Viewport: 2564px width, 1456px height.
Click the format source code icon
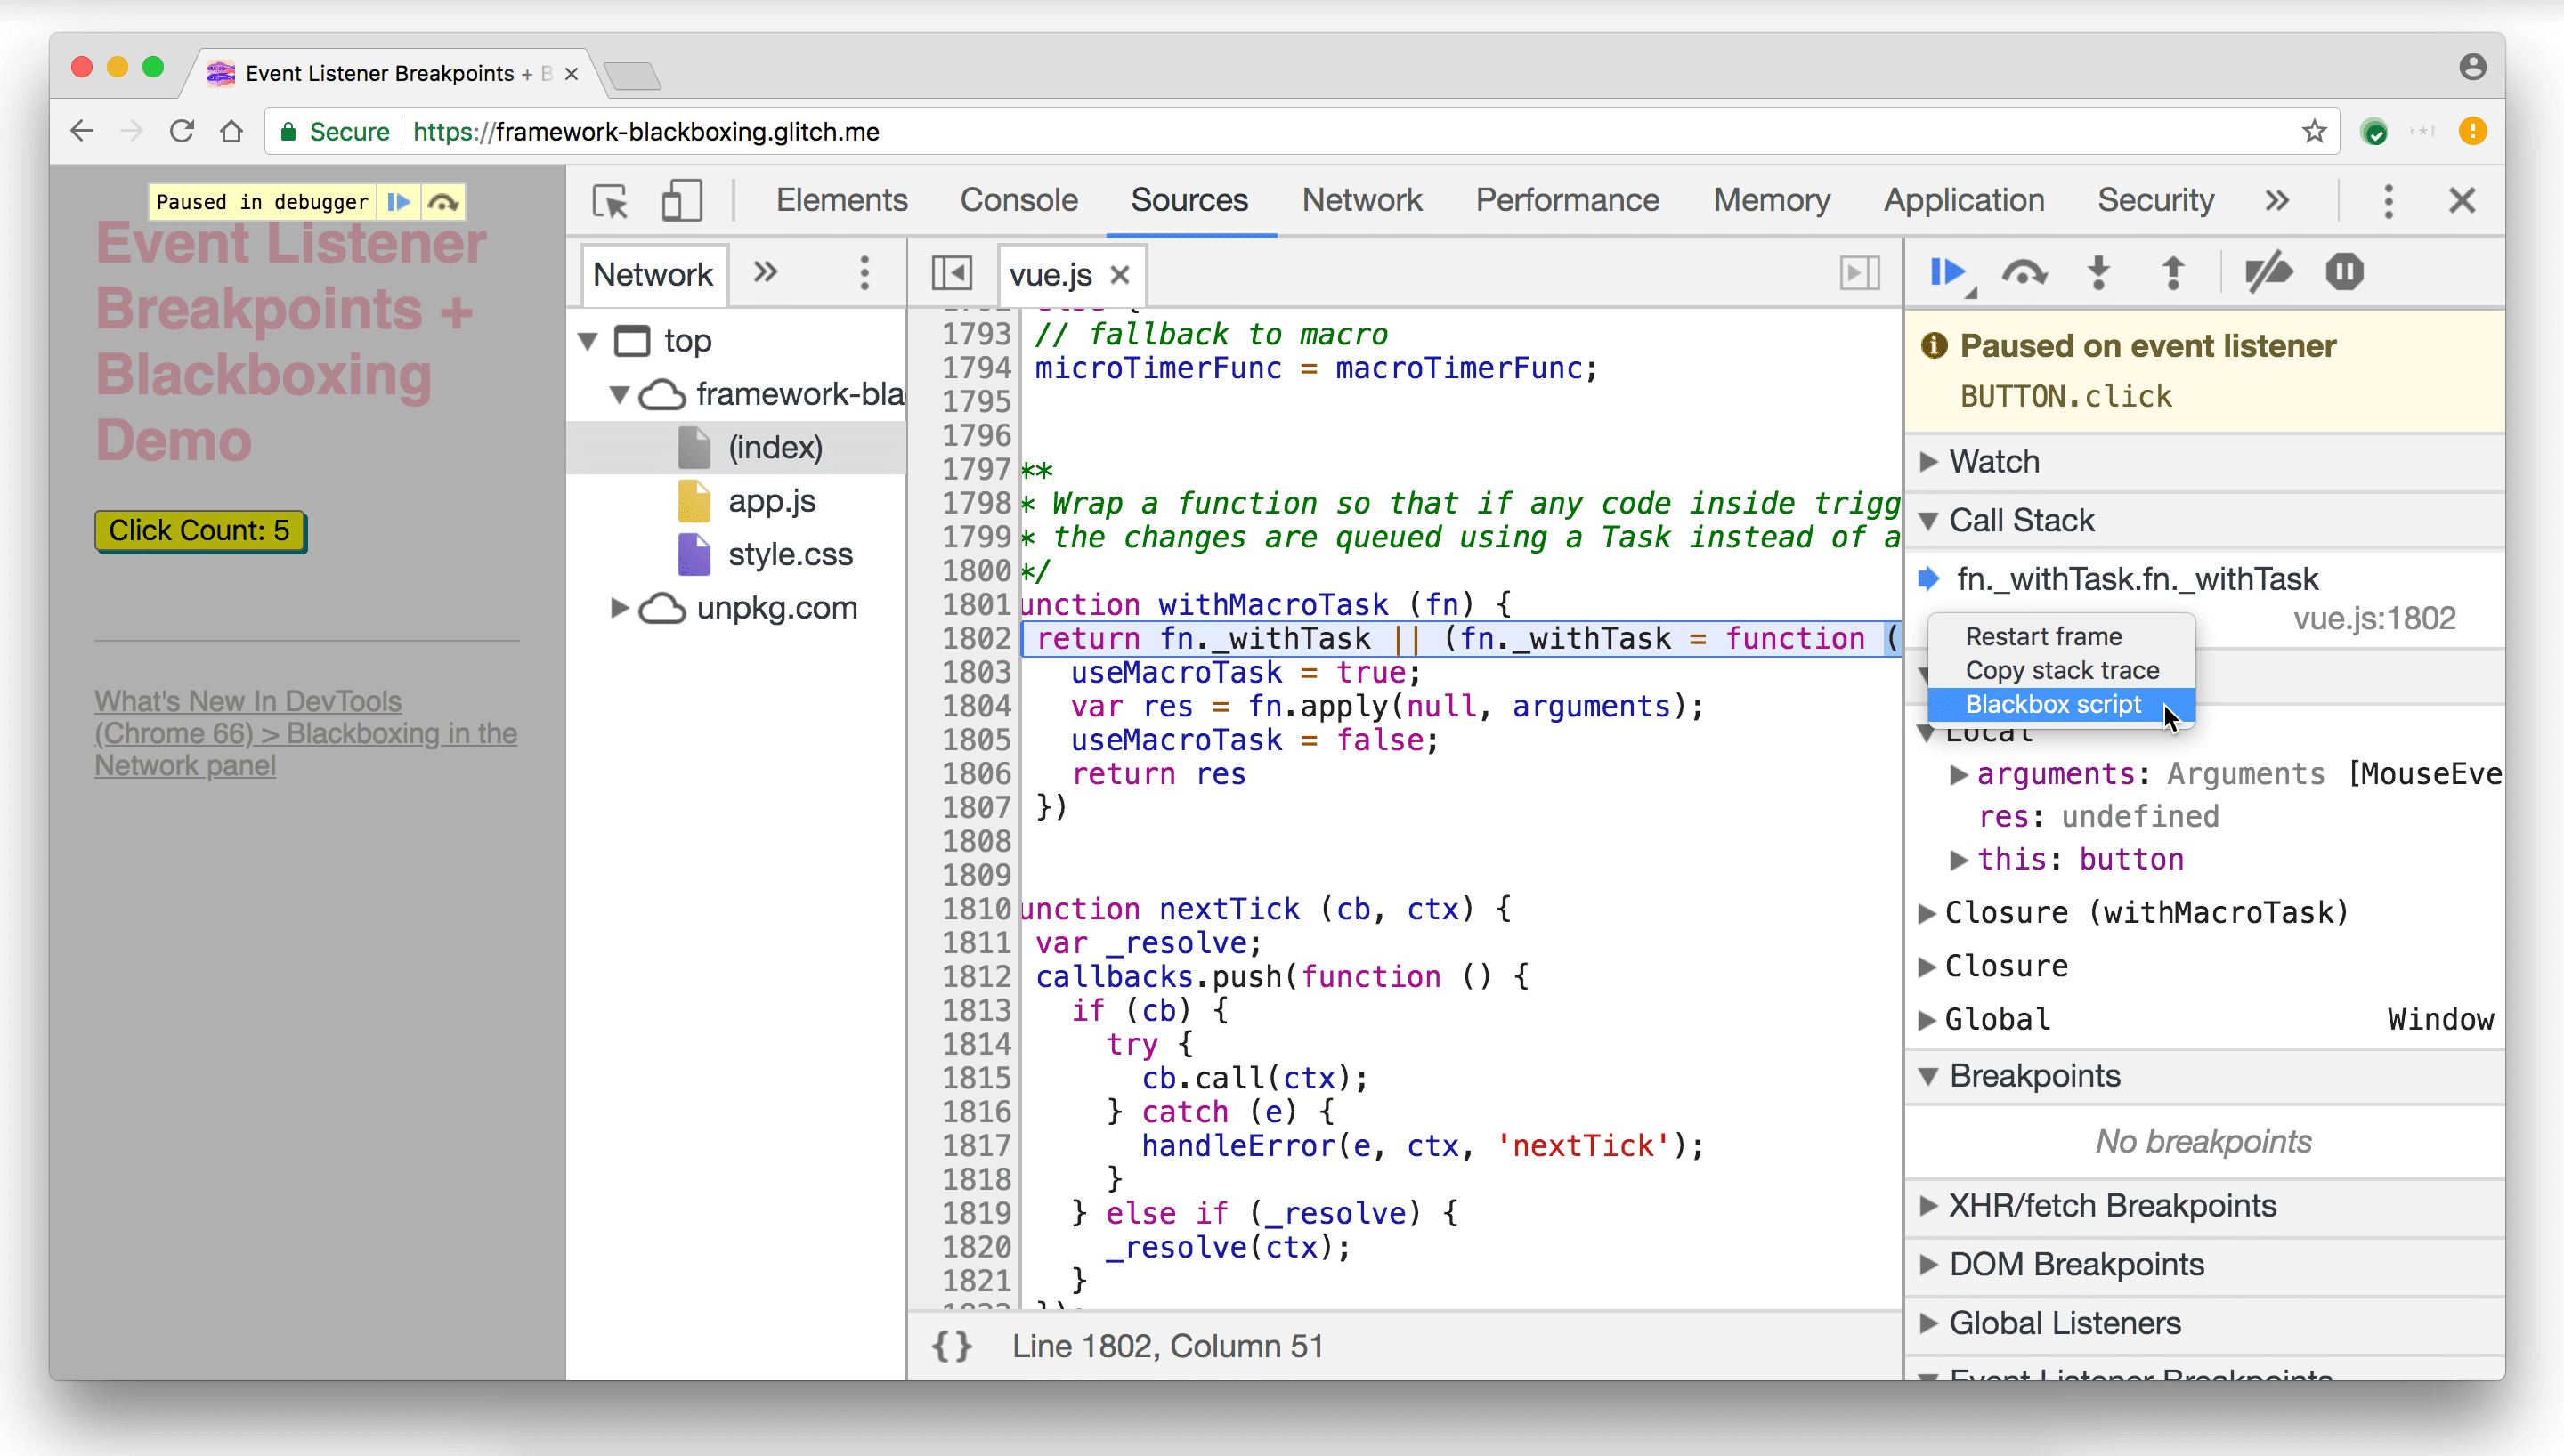click(953, 1347)
